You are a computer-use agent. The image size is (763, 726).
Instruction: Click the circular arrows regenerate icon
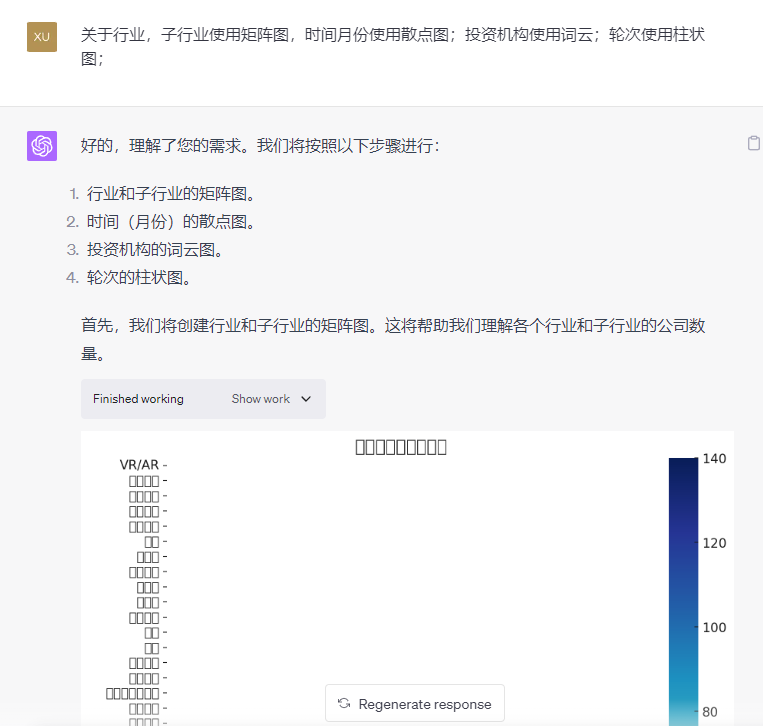(344, 704)
